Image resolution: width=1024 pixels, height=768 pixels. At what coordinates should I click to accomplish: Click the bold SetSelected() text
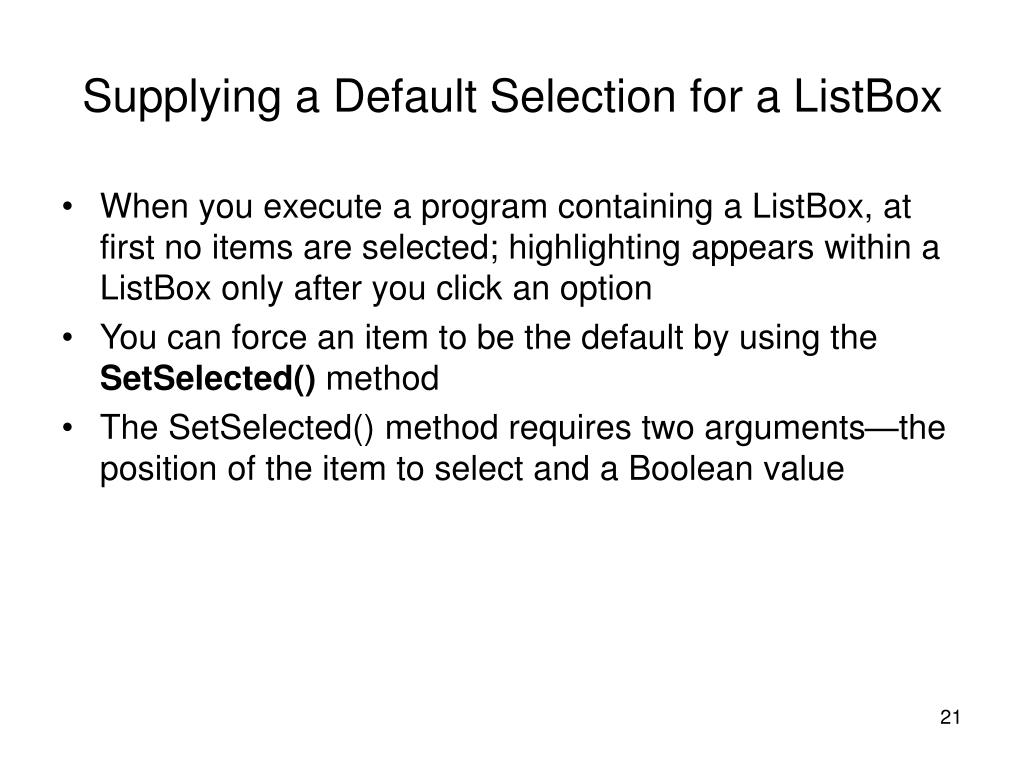click(x=208, y=379)
